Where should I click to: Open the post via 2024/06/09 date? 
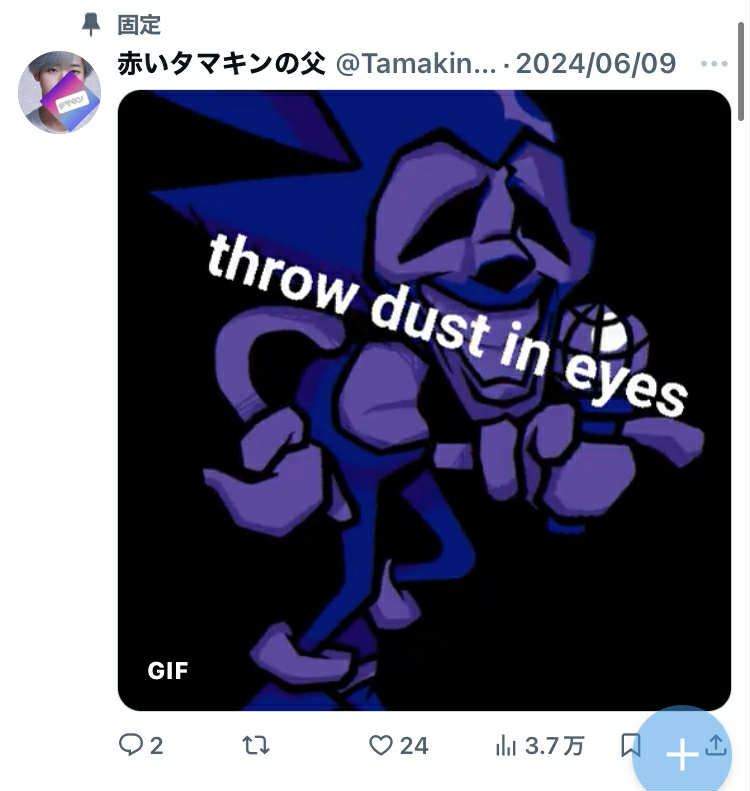click(596, 64)
